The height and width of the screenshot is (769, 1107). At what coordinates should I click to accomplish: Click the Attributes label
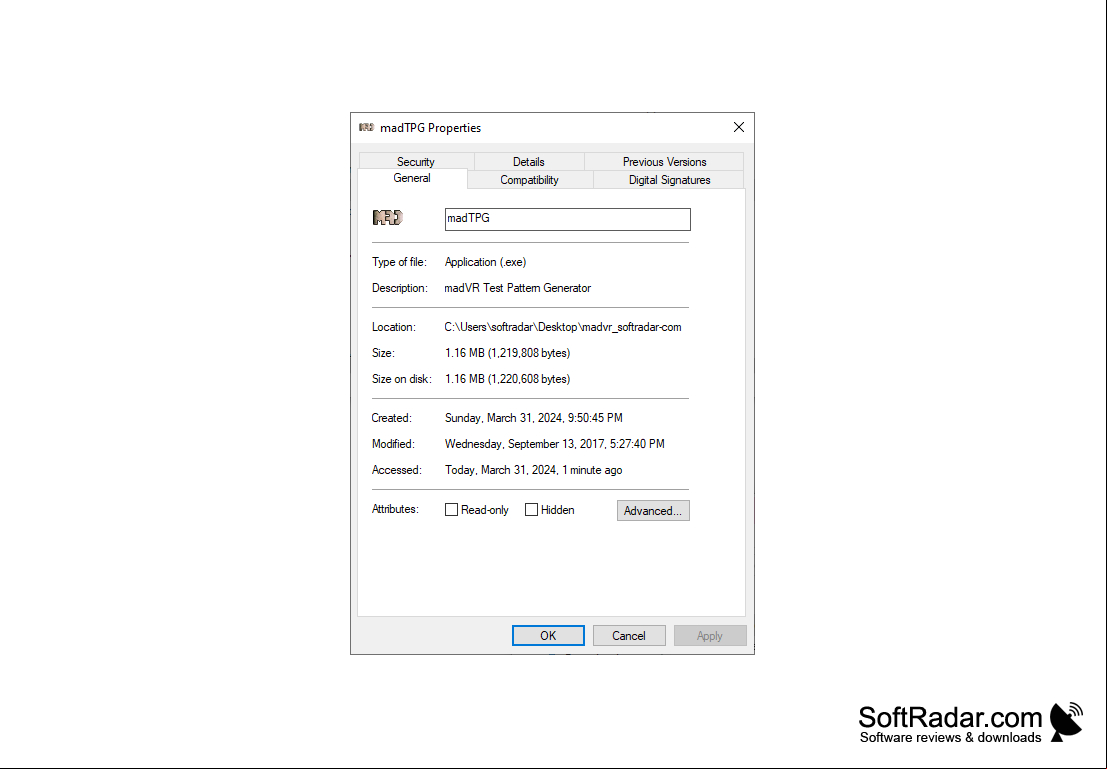[395, 509]
